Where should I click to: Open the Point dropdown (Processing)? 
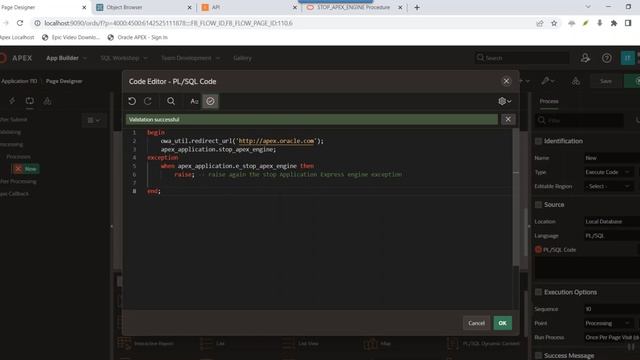[x=608, y=323]
